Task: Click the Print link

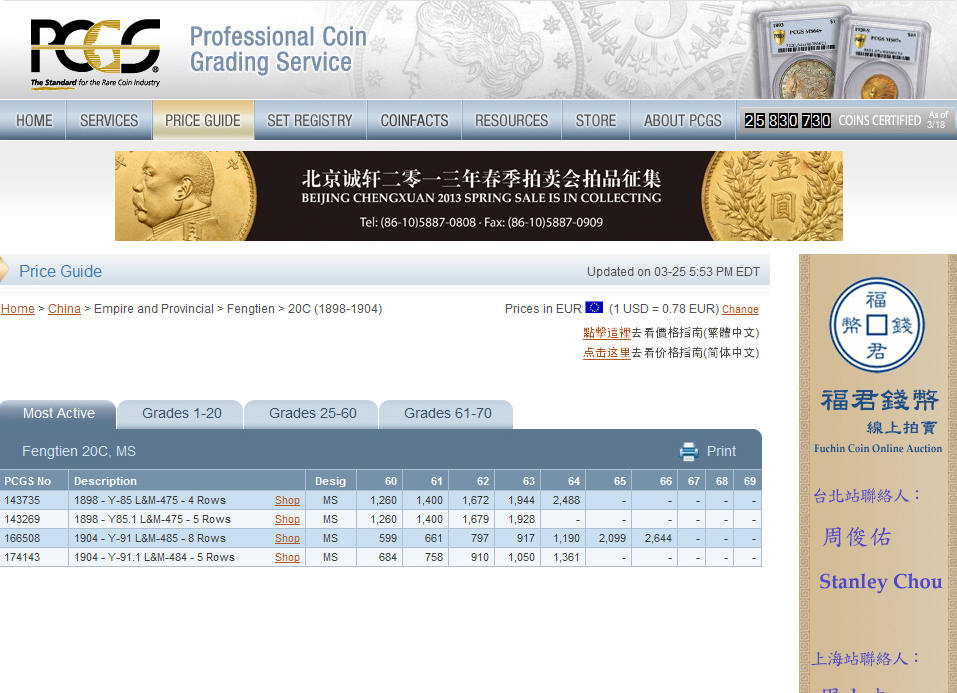Action: click(x=721, y=451)
